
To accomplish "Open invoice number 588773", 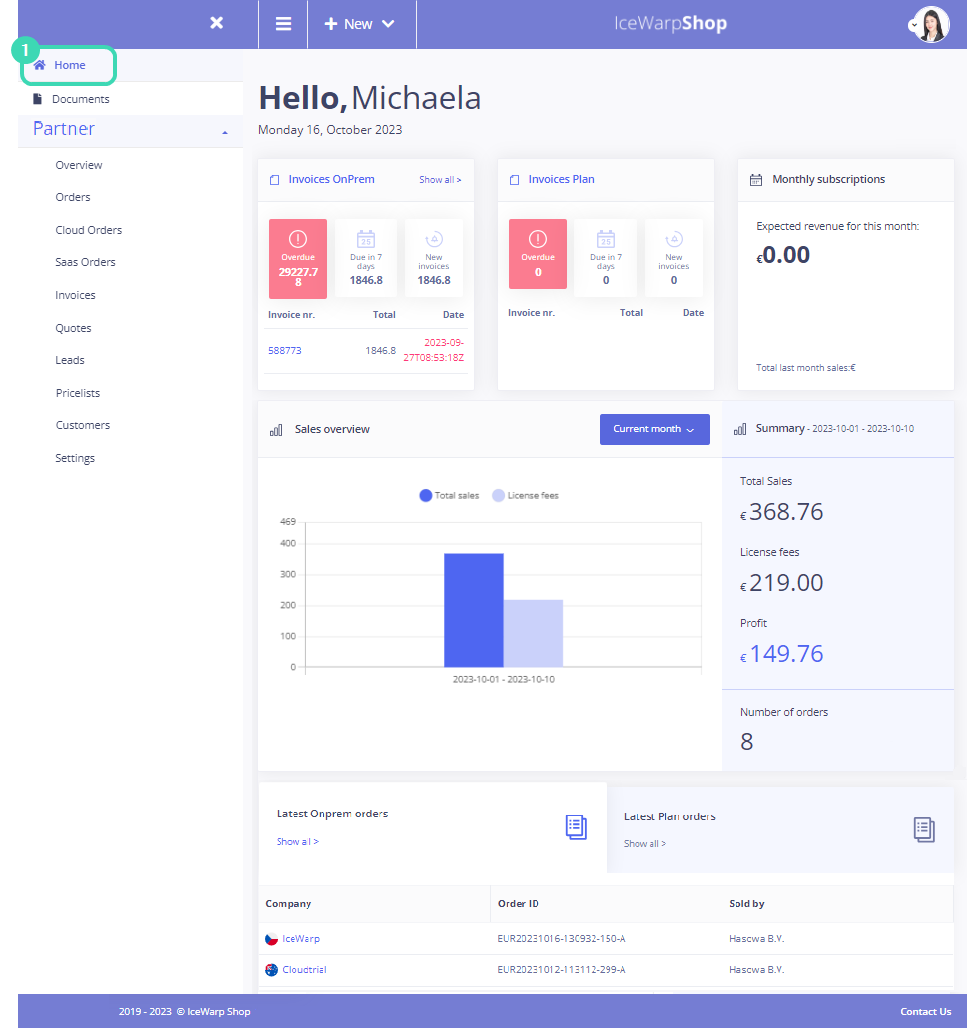I will click(285, 351).
